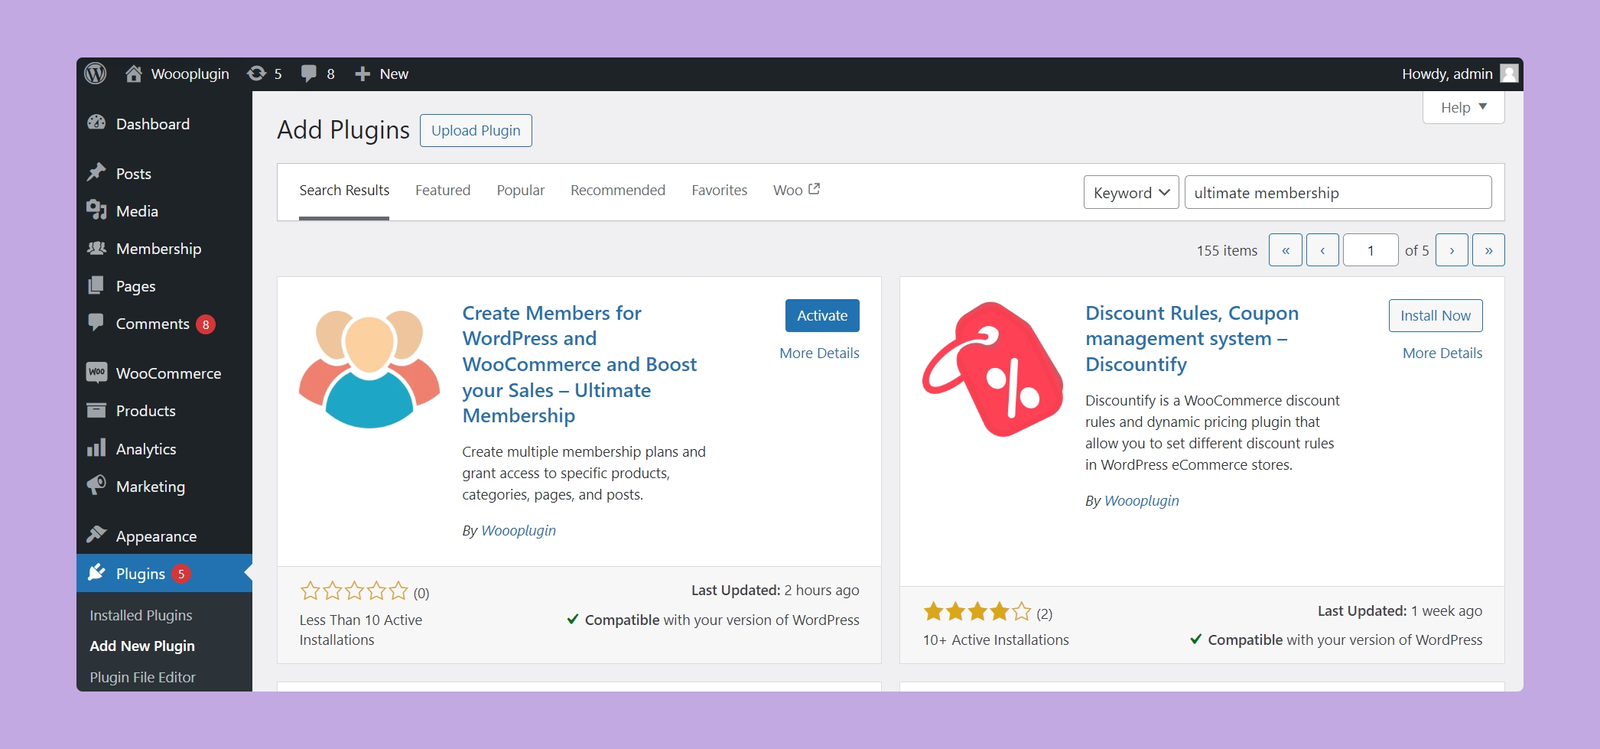
Task: Open More Details for Discountify
Action: click(x=1442, y=353)
